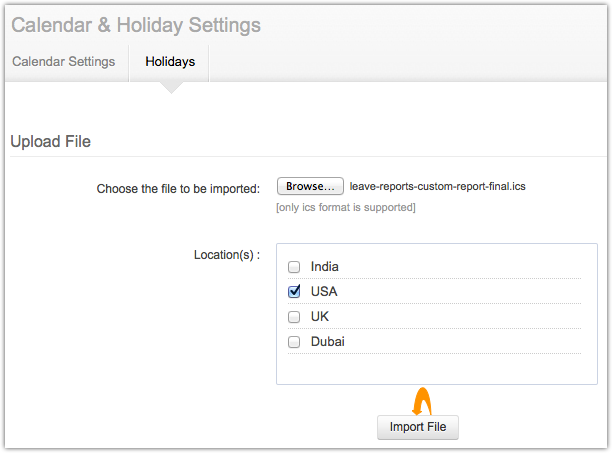
Task: Click the Calendar & Holiday Settings heading
Action: coord(136,24)
